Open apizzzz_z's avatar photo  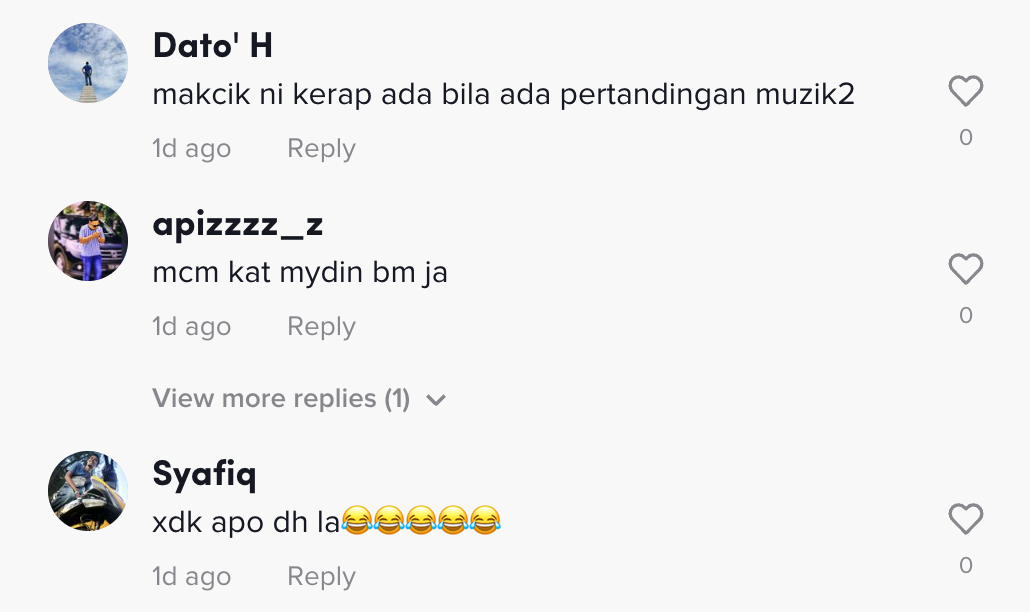pyautogui.click(x=88, y=241)
